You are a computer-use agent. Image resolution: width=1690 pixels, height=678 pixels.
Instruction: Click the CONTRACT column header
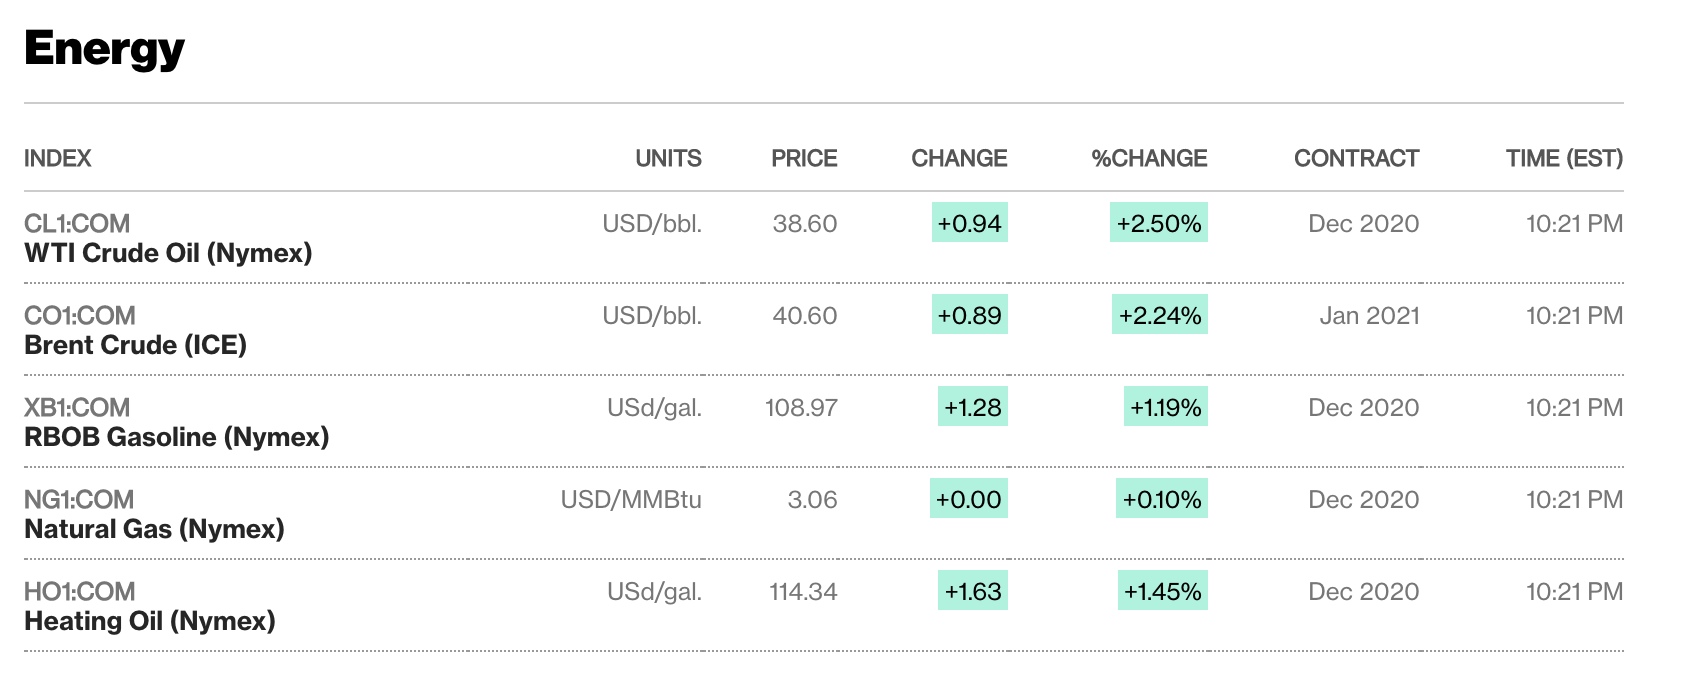click(x=1356, y=158)
